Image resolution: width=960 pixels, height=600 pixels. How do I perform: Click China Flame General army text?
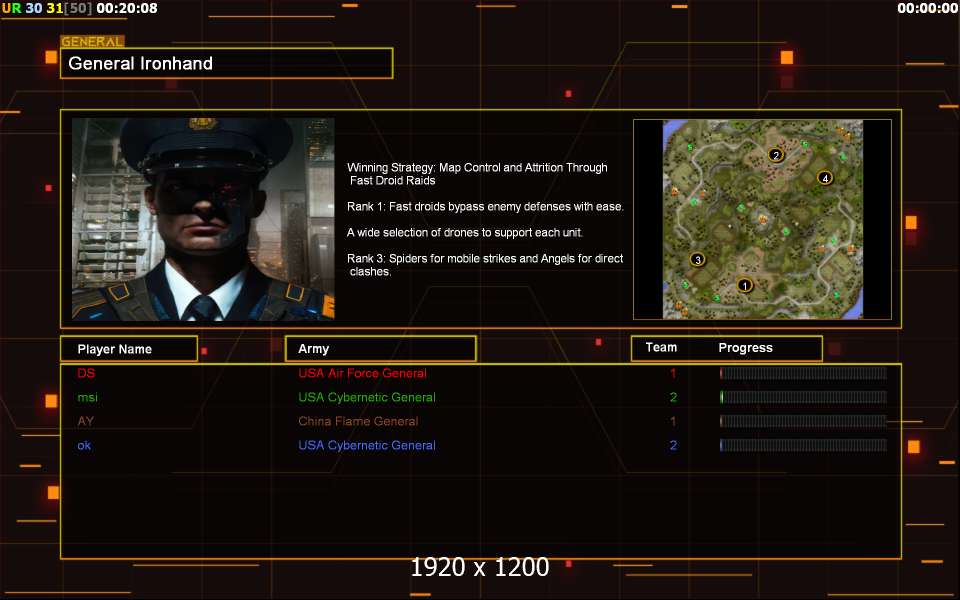tap(358, 421)
